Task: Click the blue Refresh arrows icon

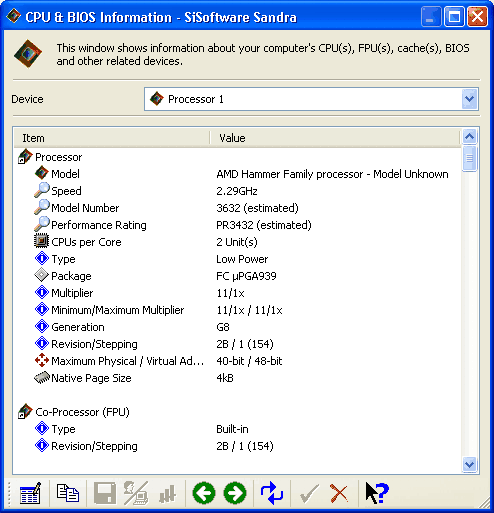Action: [272, 493]
